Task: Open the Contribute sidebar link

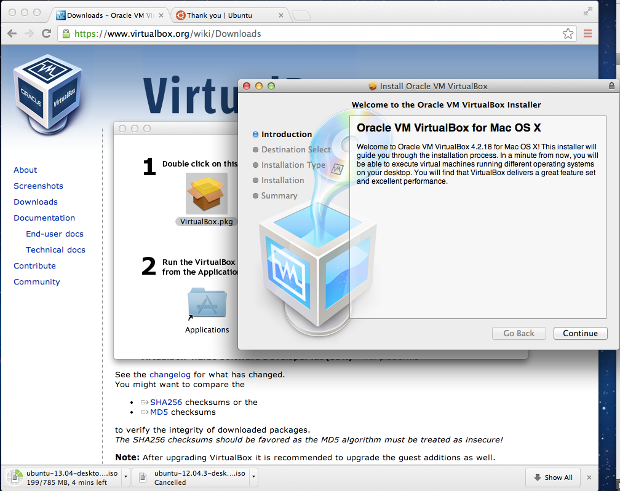Action: point(35,266)
